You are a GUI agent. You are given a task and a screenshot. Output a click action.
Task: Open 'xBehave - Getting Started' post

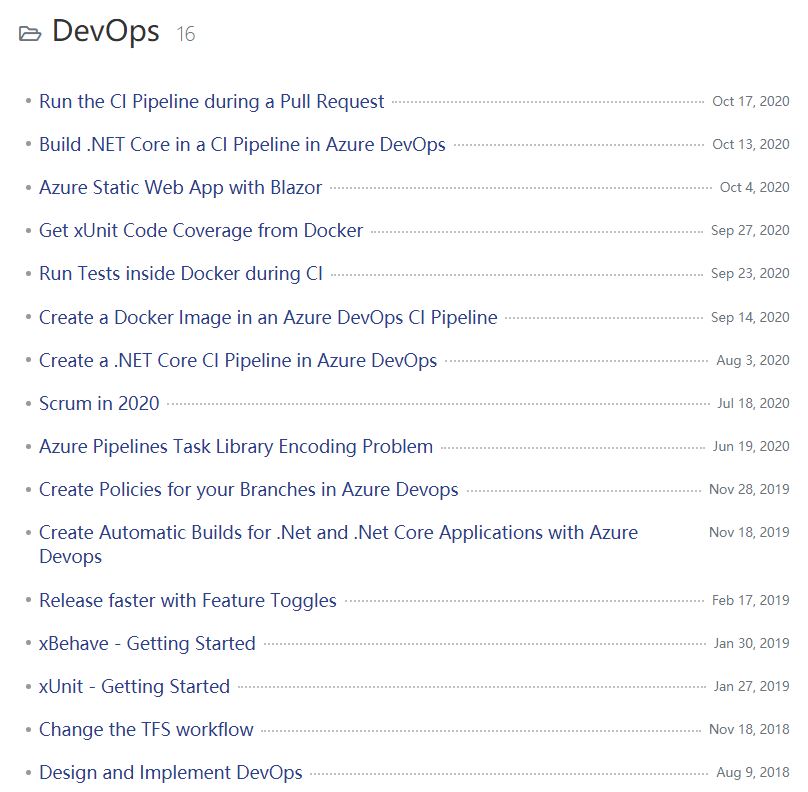[147, 643]
